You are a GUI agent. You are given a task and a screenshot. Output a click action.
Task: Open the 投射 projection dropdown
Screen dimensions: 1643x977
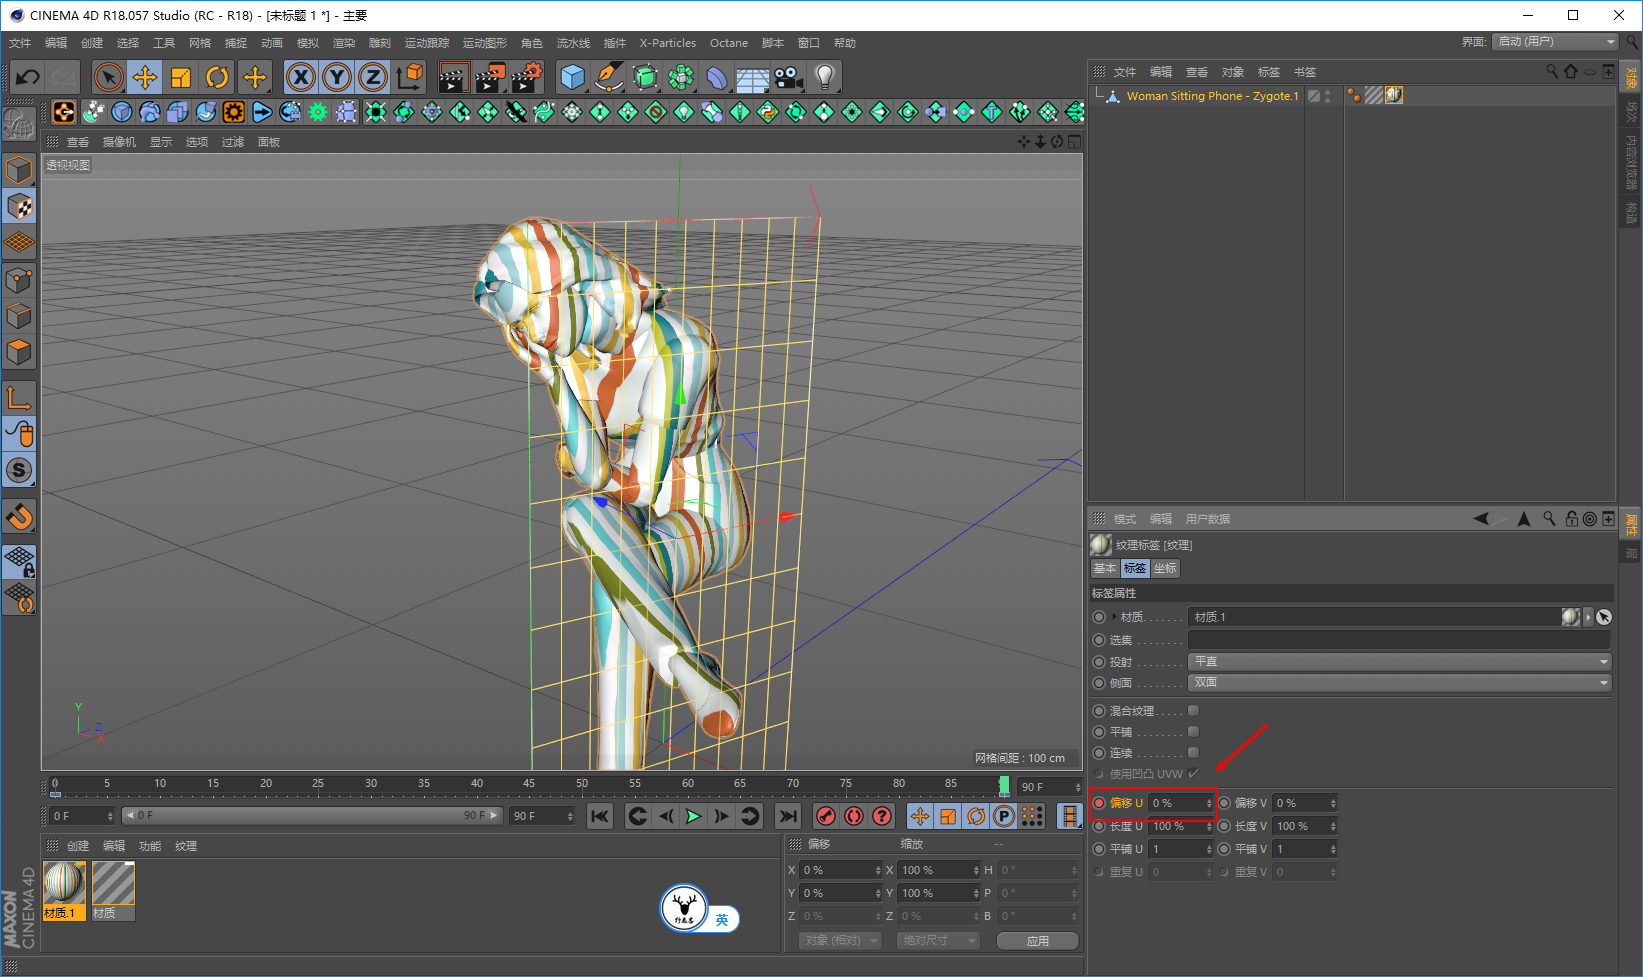pos(1399,662)
